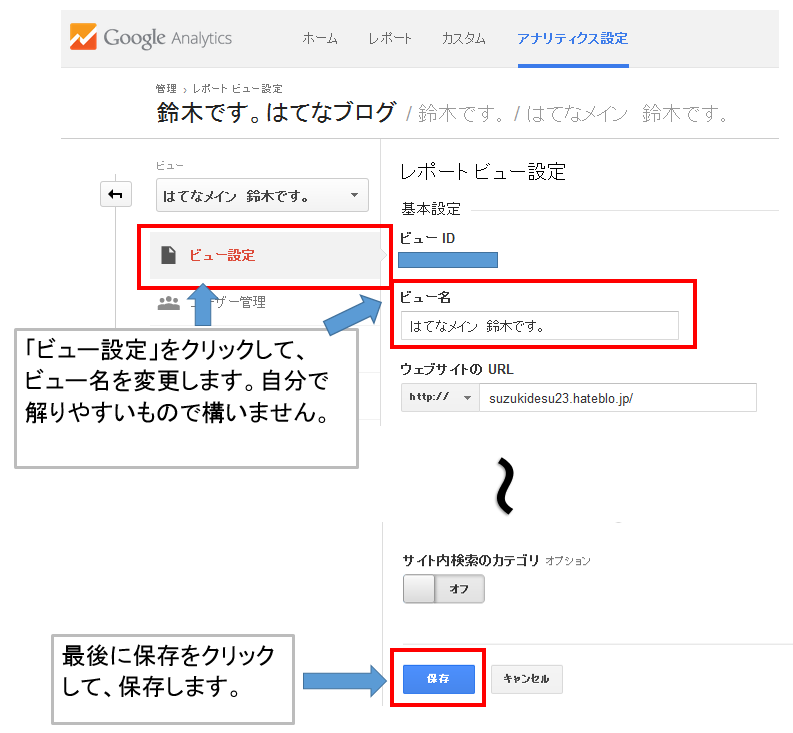Click the レポート ビュー設定 heading
The width and height of the screenshot is (793, 733).
(482, 172)
